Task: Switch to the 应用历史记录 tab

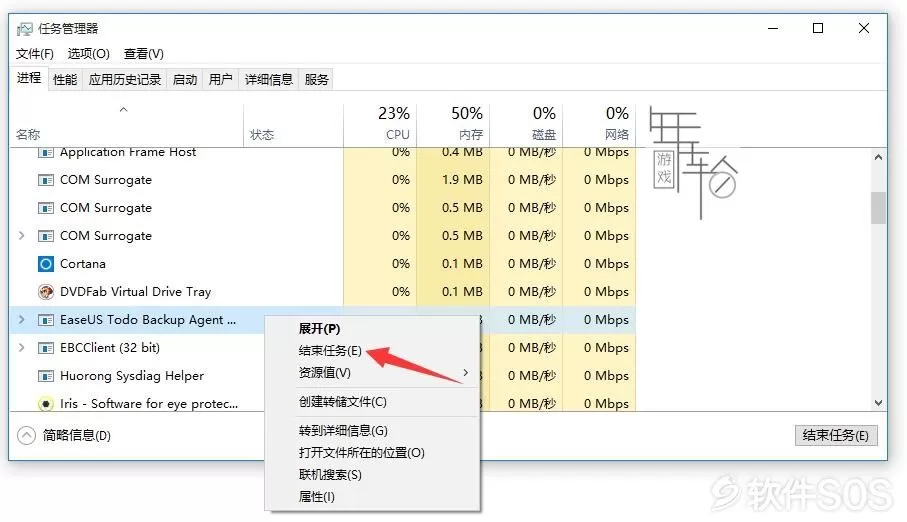Action: coord(125,79)
